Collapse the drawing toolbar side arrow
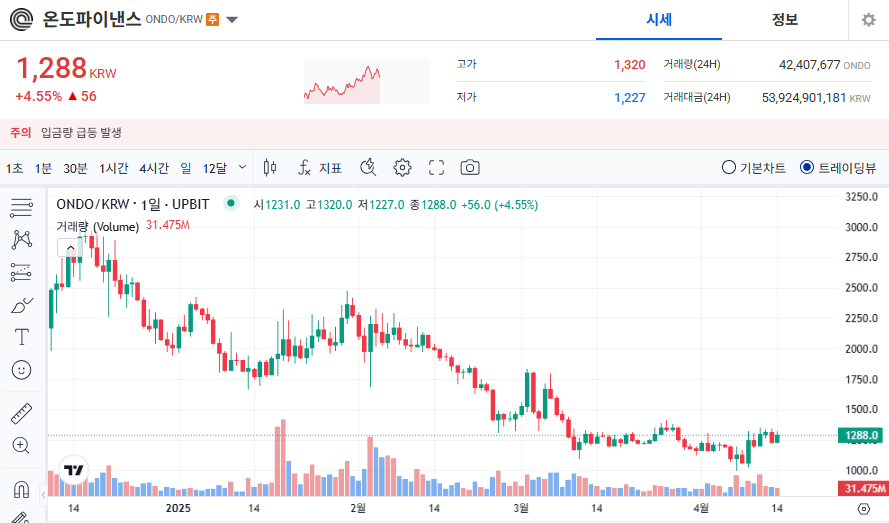 (x=44, y=495)
